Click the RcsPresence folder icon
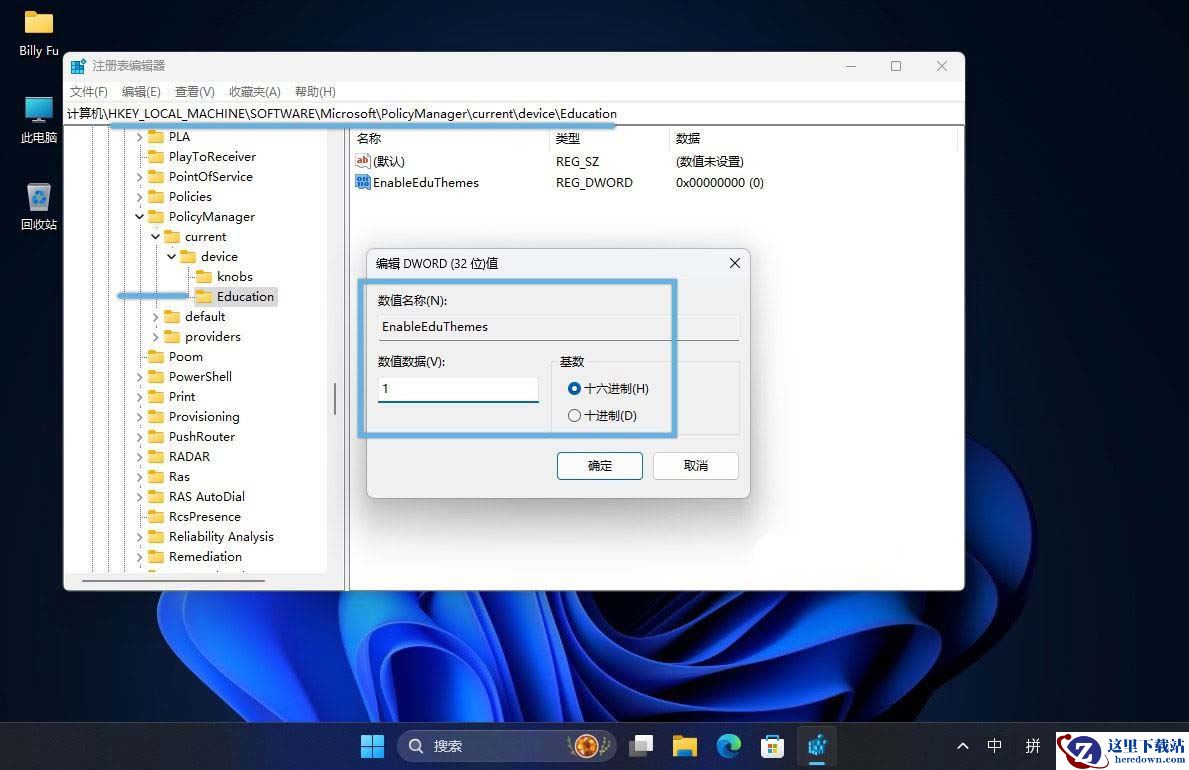 [x=156, y=517]
